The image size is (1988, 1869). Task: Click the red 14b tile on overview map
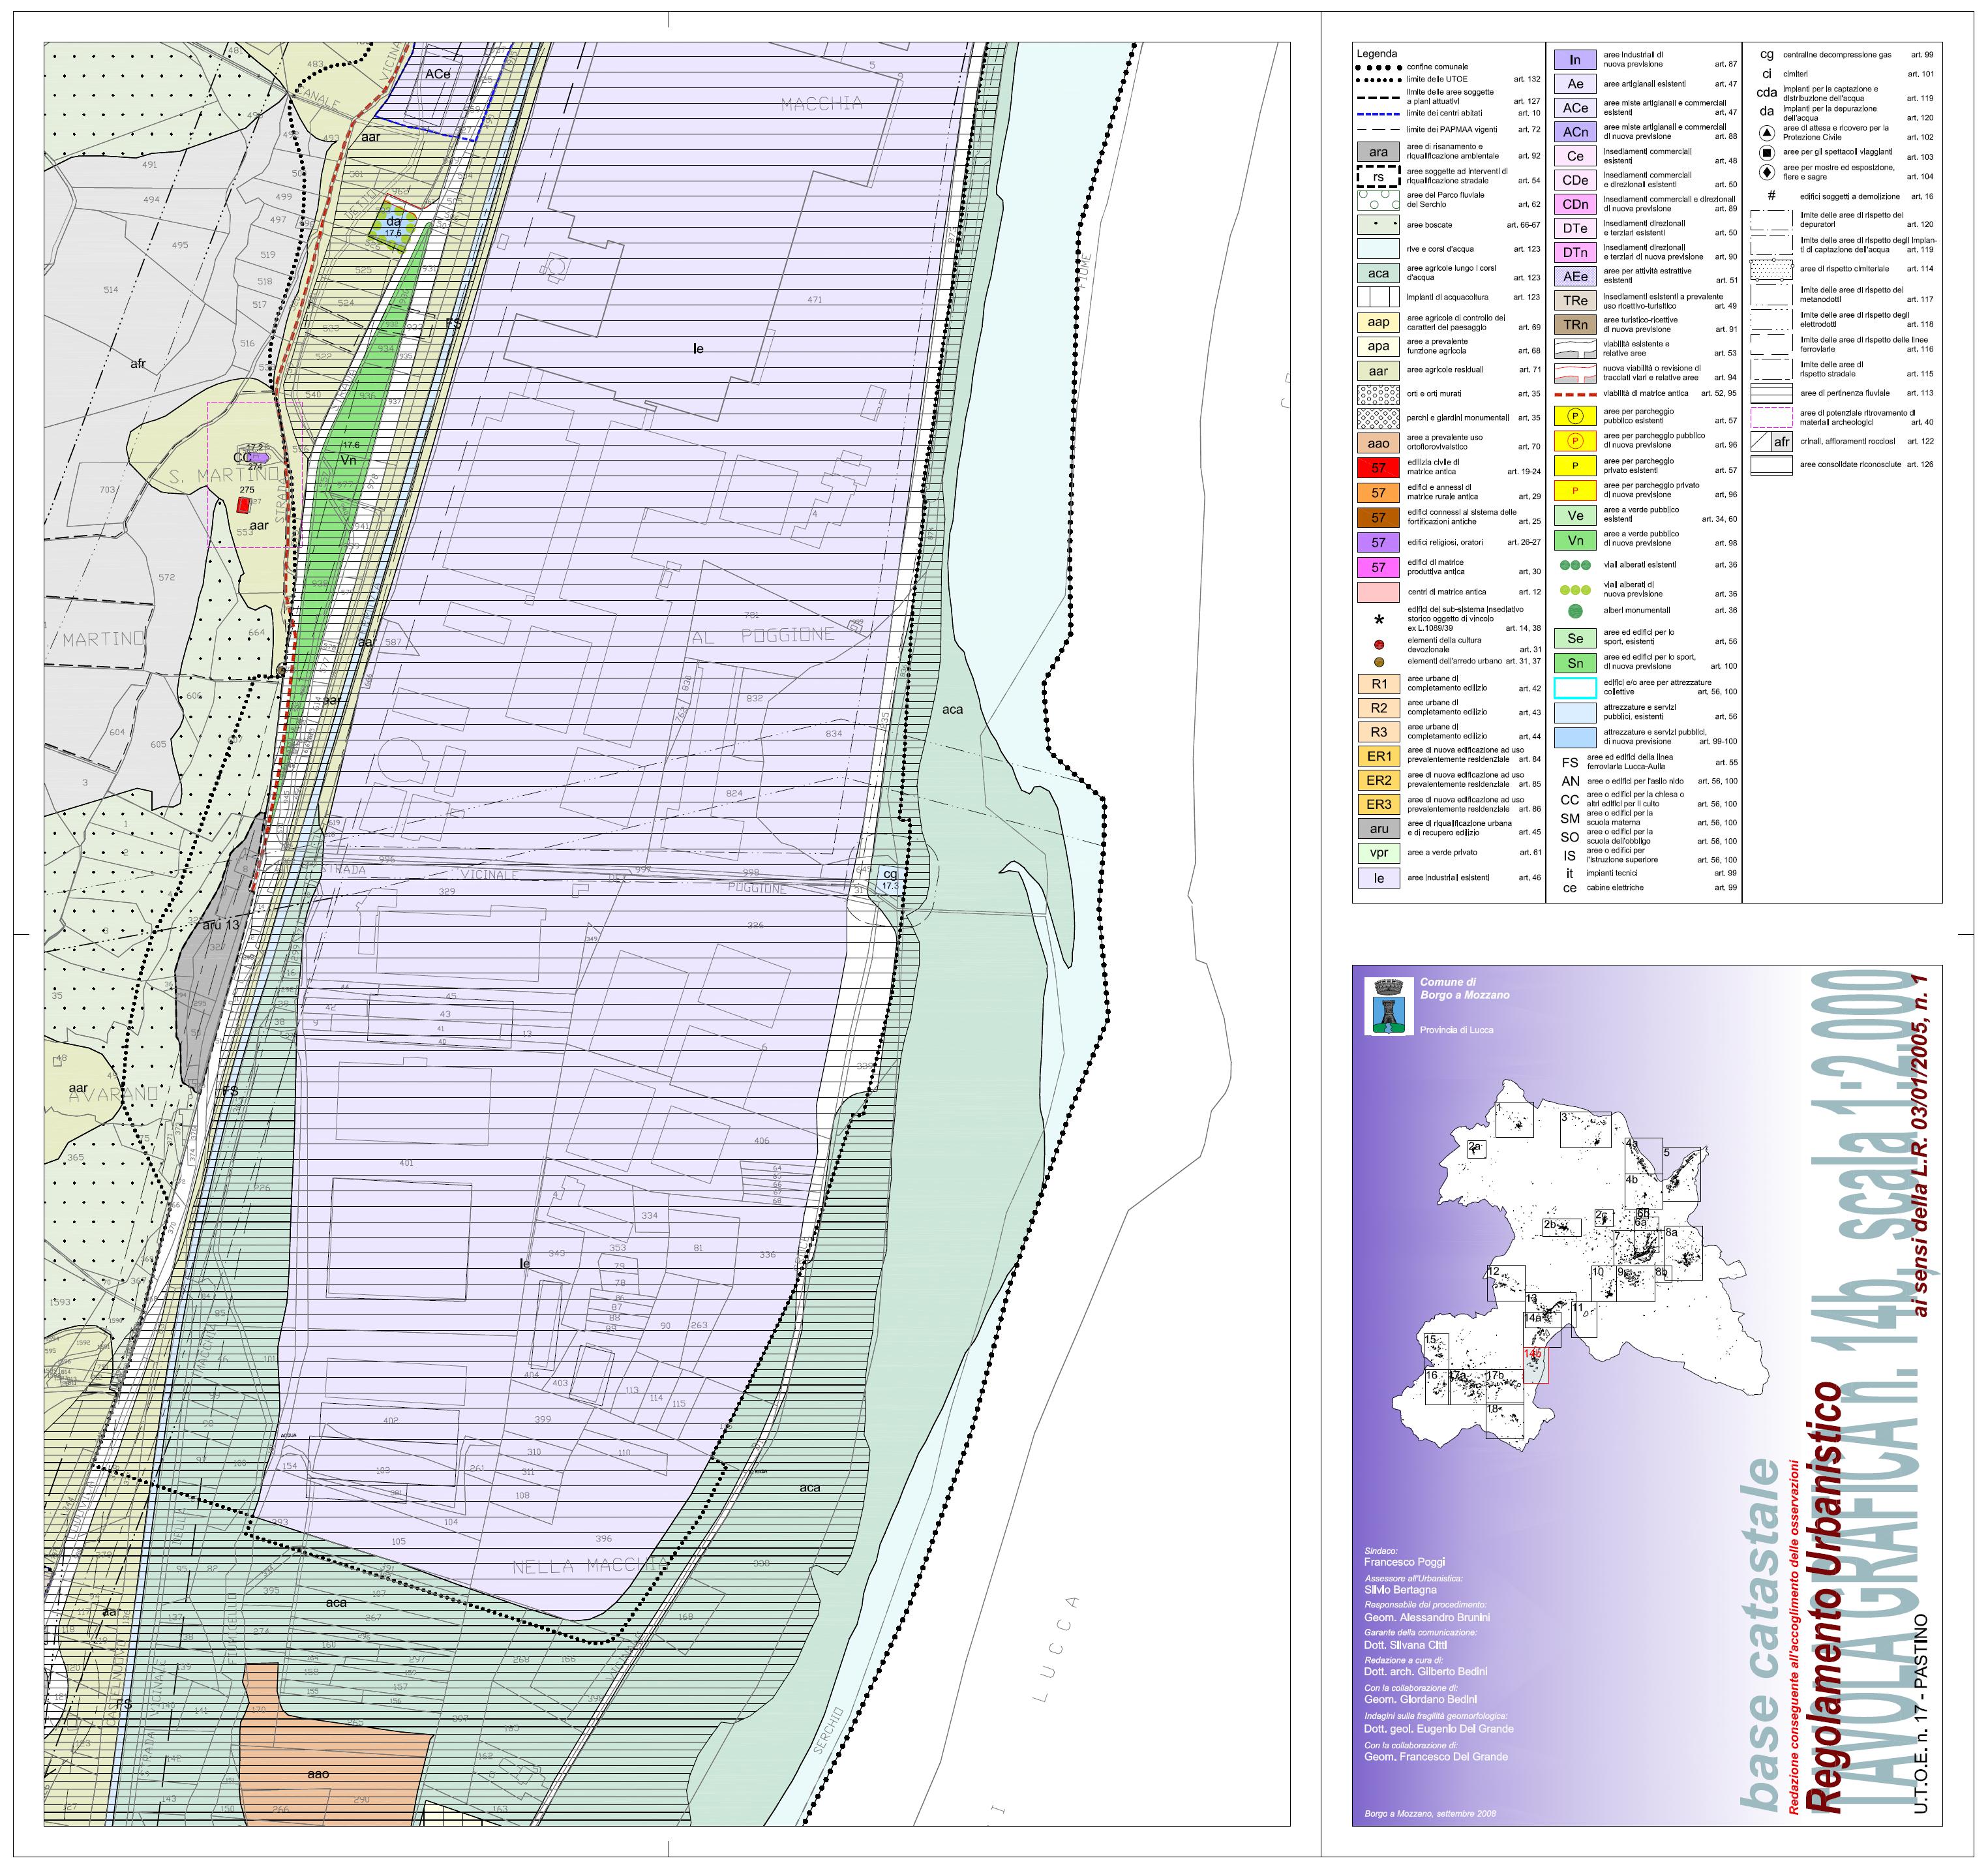(x=1535, y=1366)
